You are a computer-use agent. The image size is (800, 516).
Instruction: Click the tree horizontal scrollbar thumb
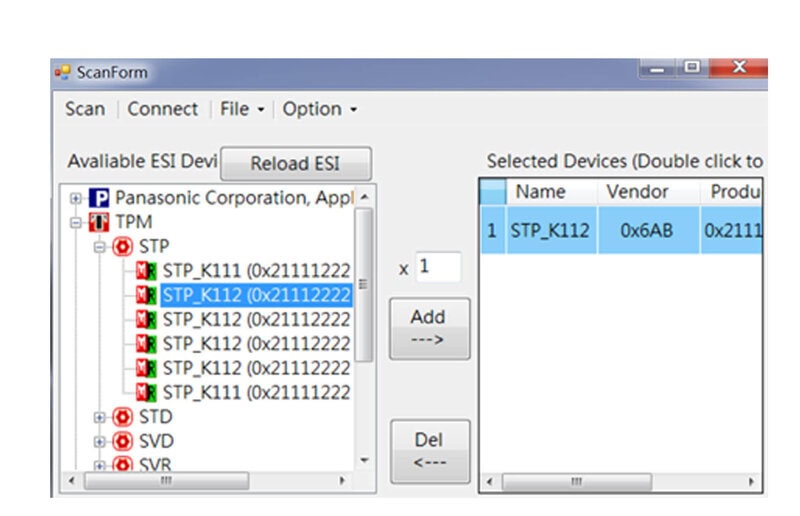coord(166,481)
